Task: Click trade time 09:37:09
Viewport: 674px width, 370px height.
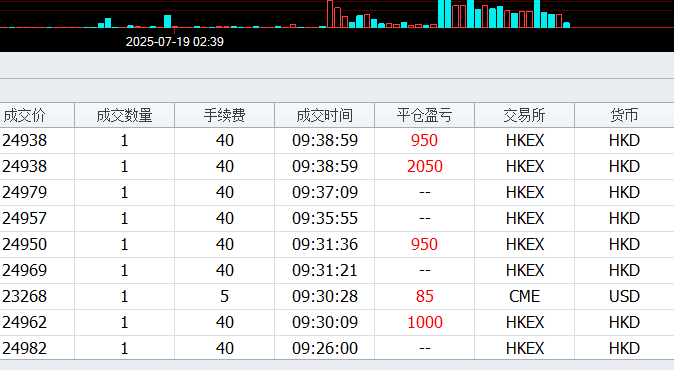Action: 325,192
